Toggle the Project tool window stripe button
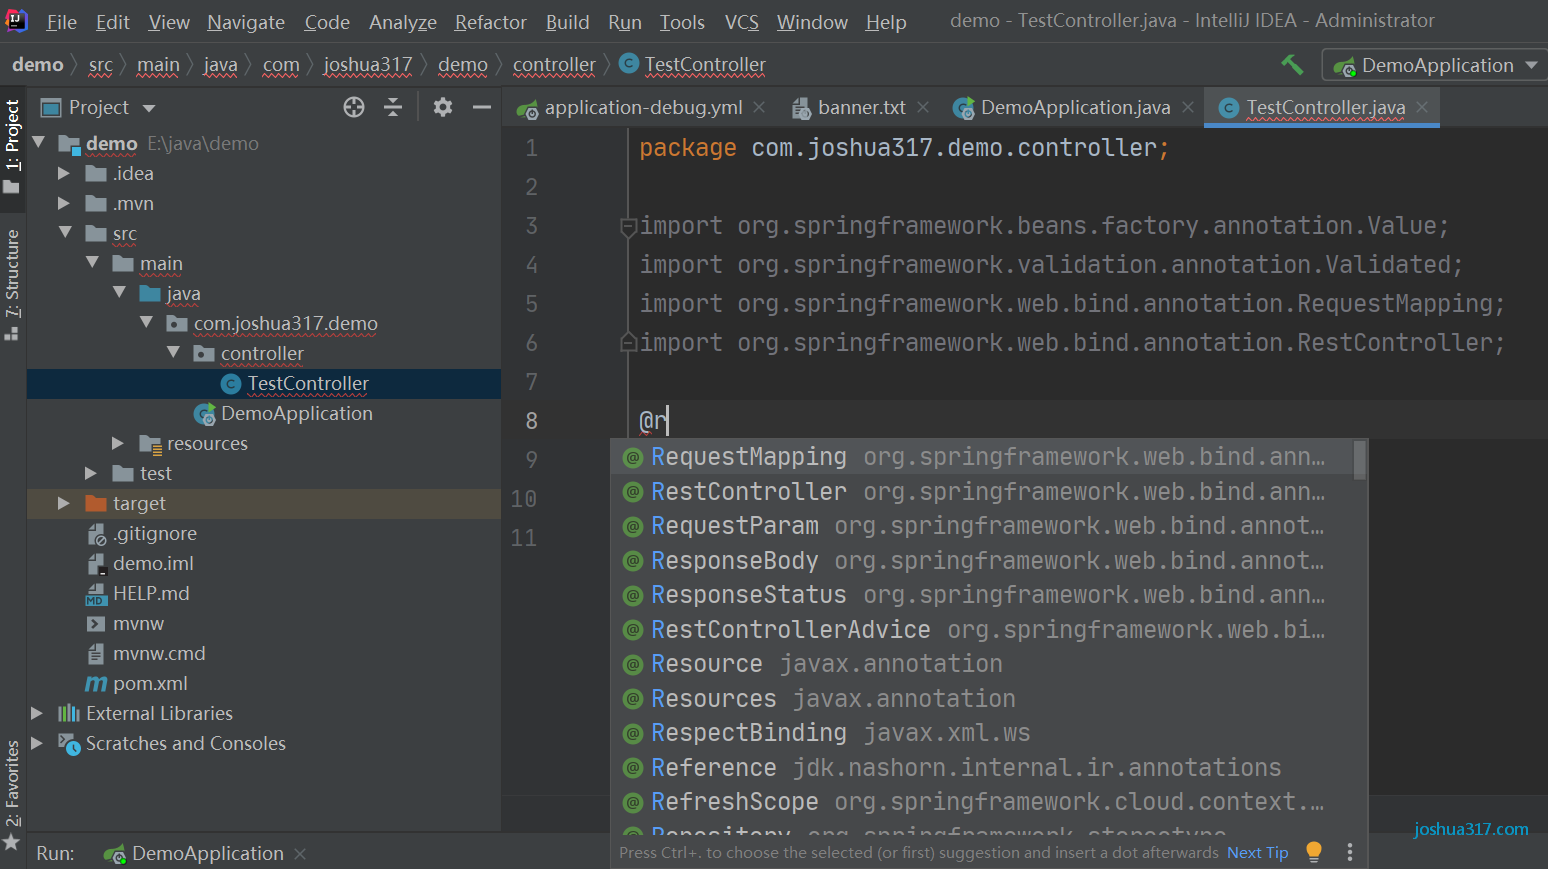 click(x=12, y=147)
